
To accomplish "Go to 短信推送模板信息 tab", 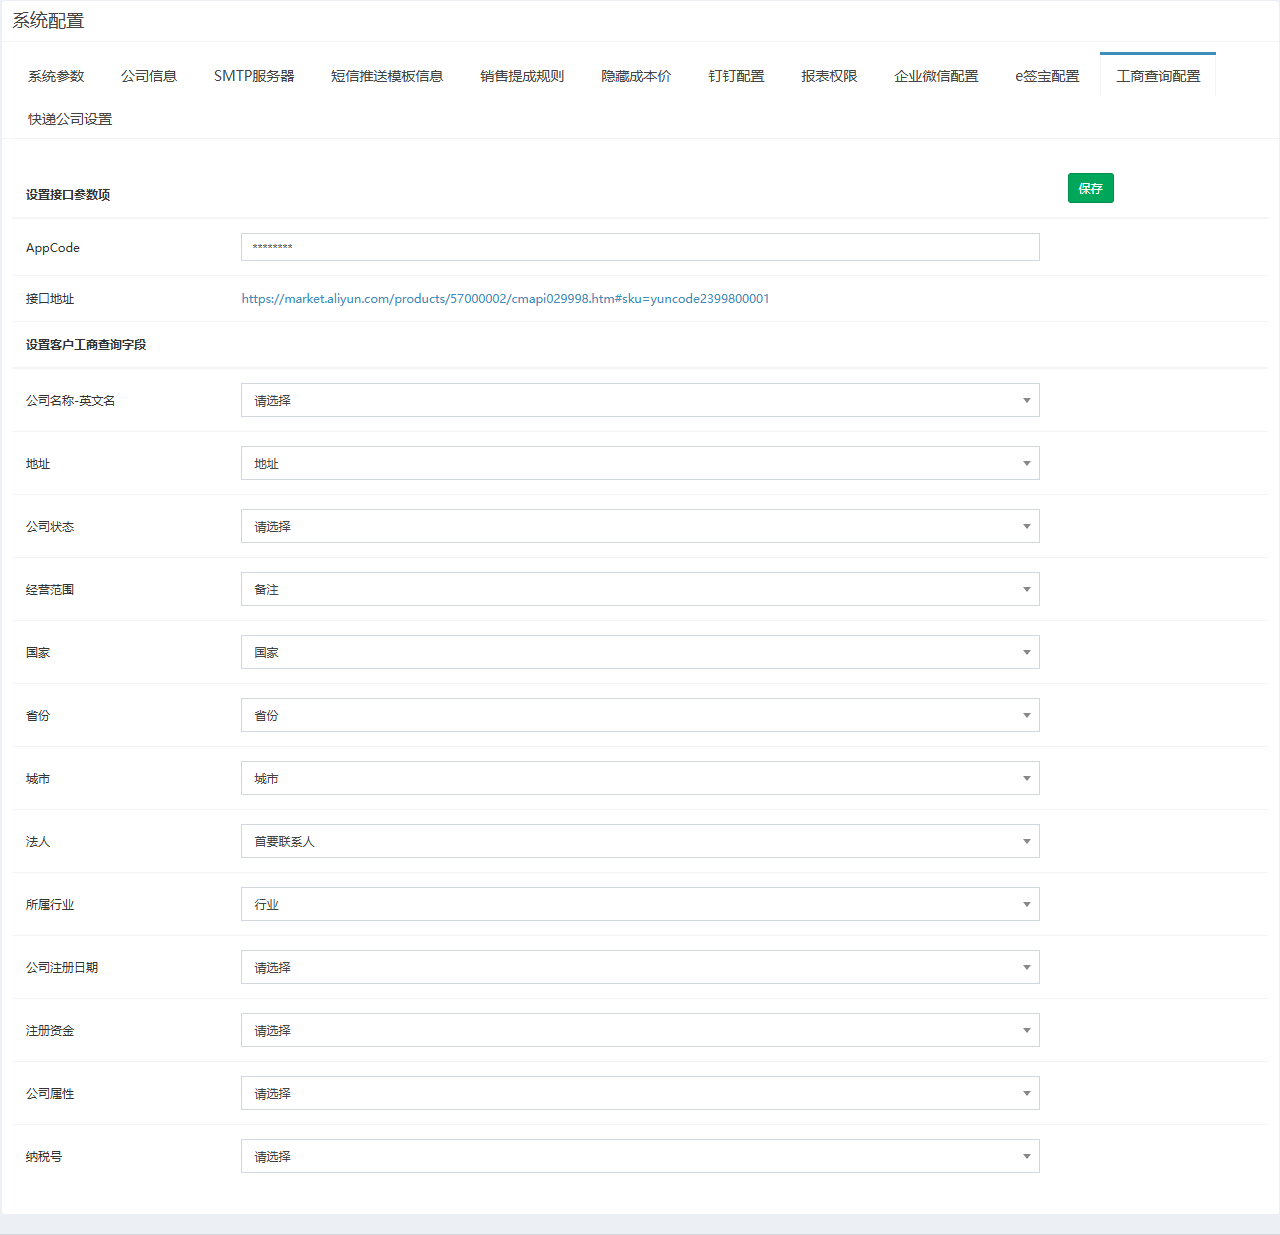I will point(387,76).
